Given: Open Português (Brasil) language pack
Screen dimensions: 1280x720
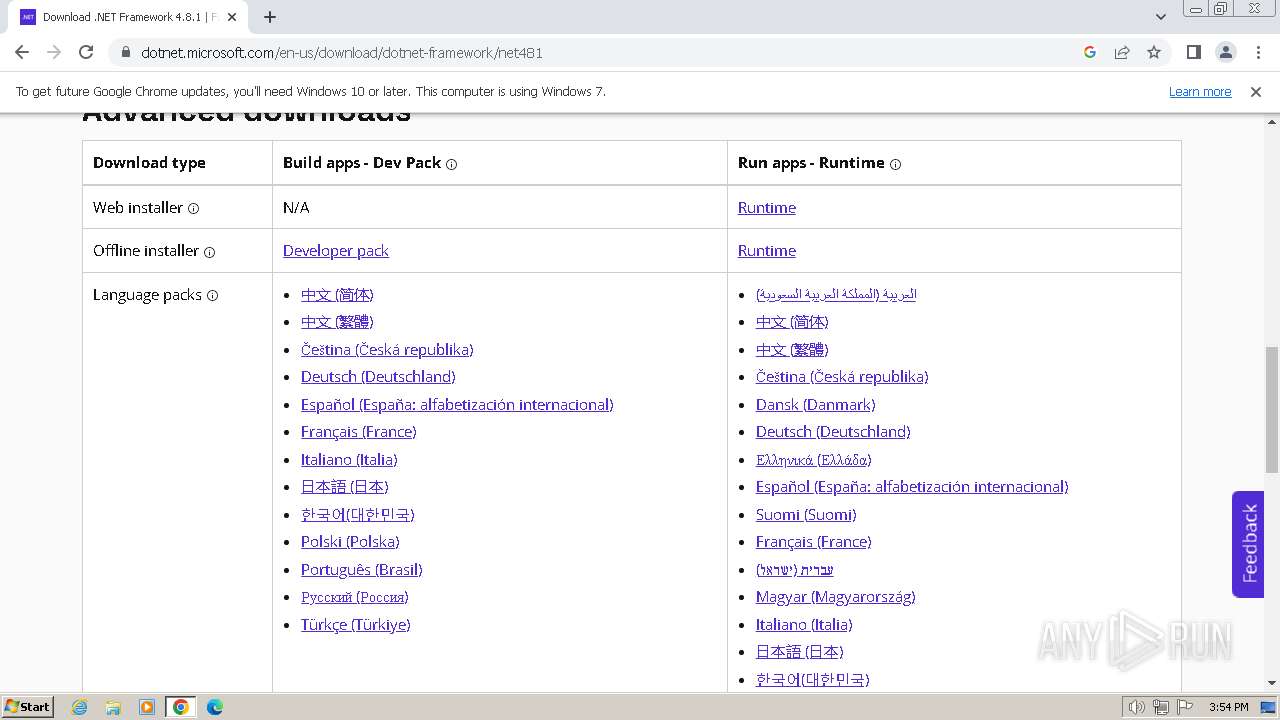Looking at the screenshot, I should coord(362,569).
